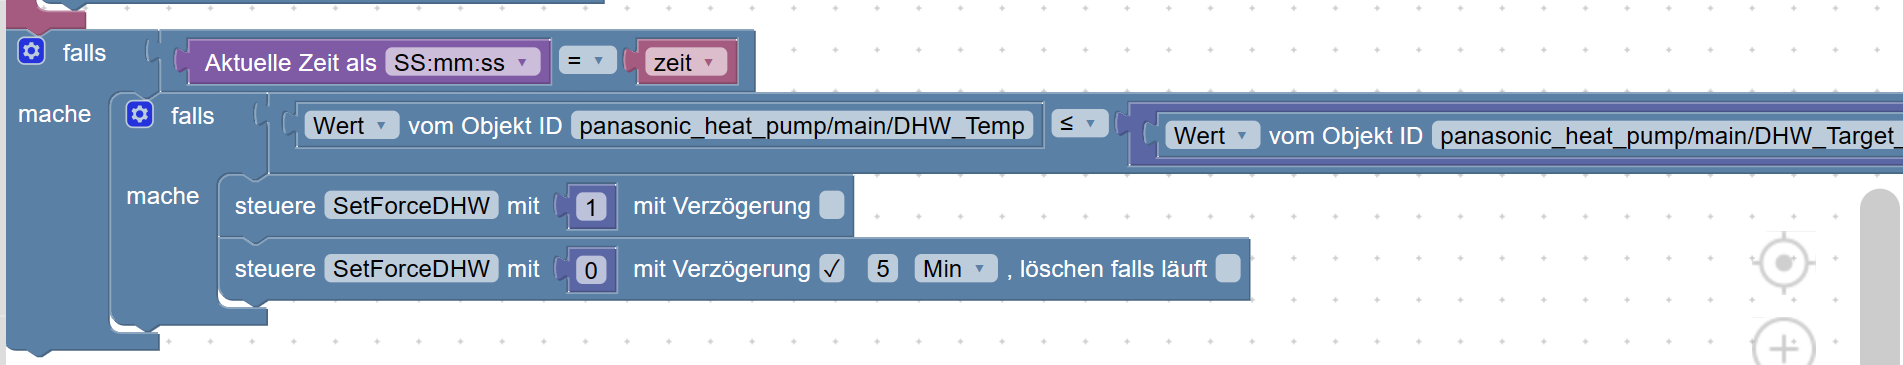Open gear settings of inner falls block
The width and height of the screenshot is (1903, 365).
click(x=140, y=114)
